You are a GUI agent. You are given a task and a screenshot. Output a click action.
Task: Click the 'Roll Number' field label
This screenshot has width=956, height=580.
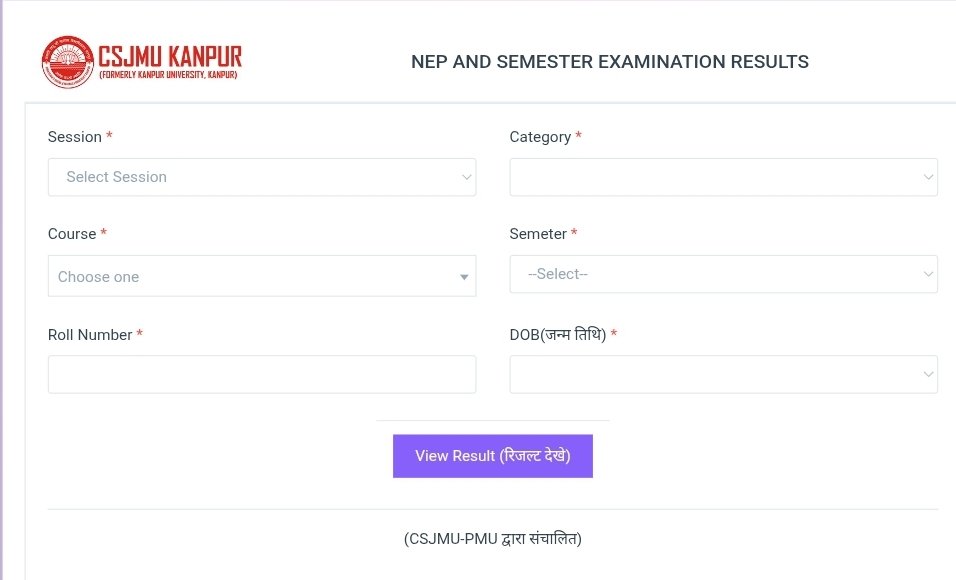[90, 335]
